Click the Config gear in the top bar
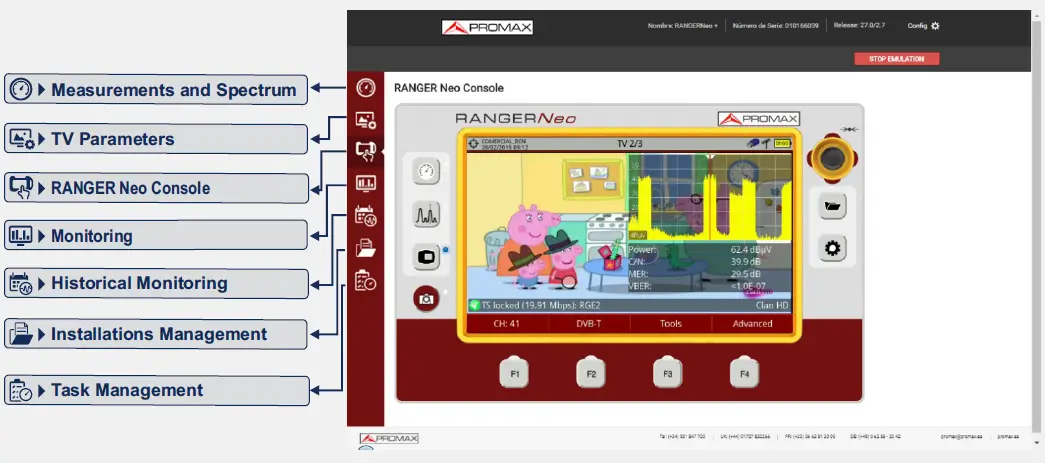1045x463 pixels. [x=935, y=26]
